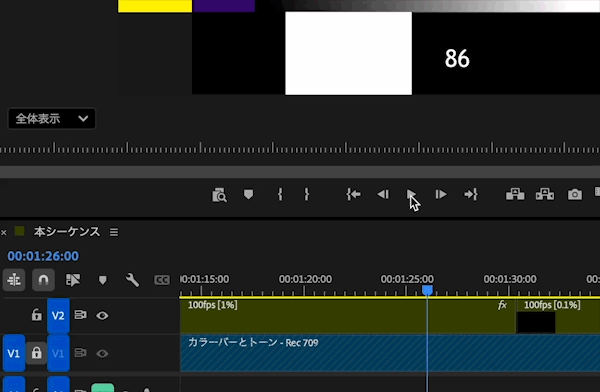The height and width of the screenshot is (392, 600).
Task: Close the 本シーケンス sequence tab
Action: click(4, 232)
